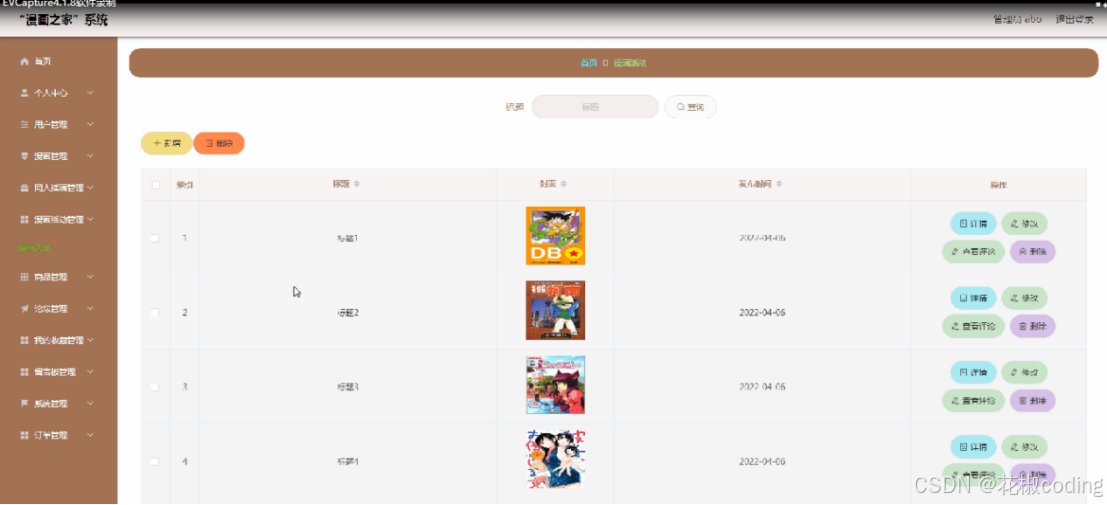Click the purple 删除 button in row 标题2
This screenshot has height=505, width=1107.
[x=1033, y=326]
